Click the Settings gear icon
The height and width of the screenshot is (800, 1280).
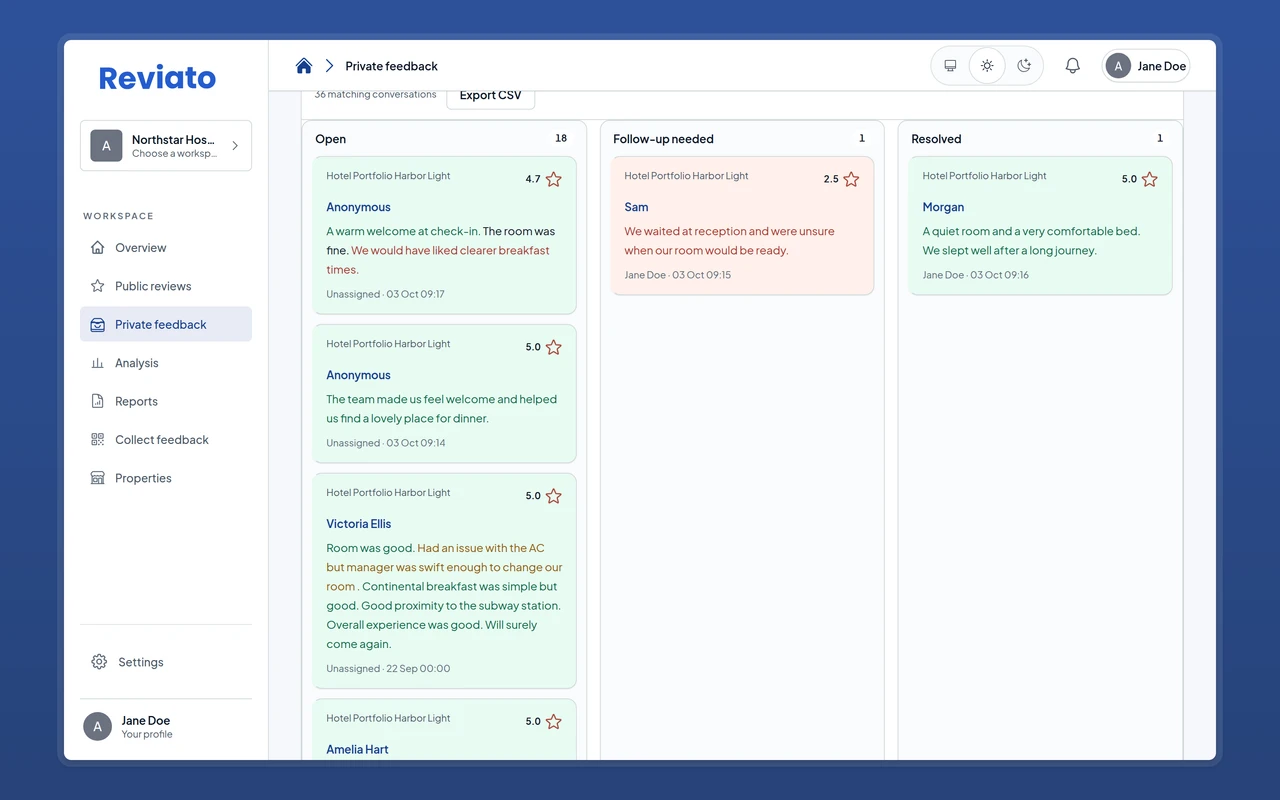coord(99,662)
